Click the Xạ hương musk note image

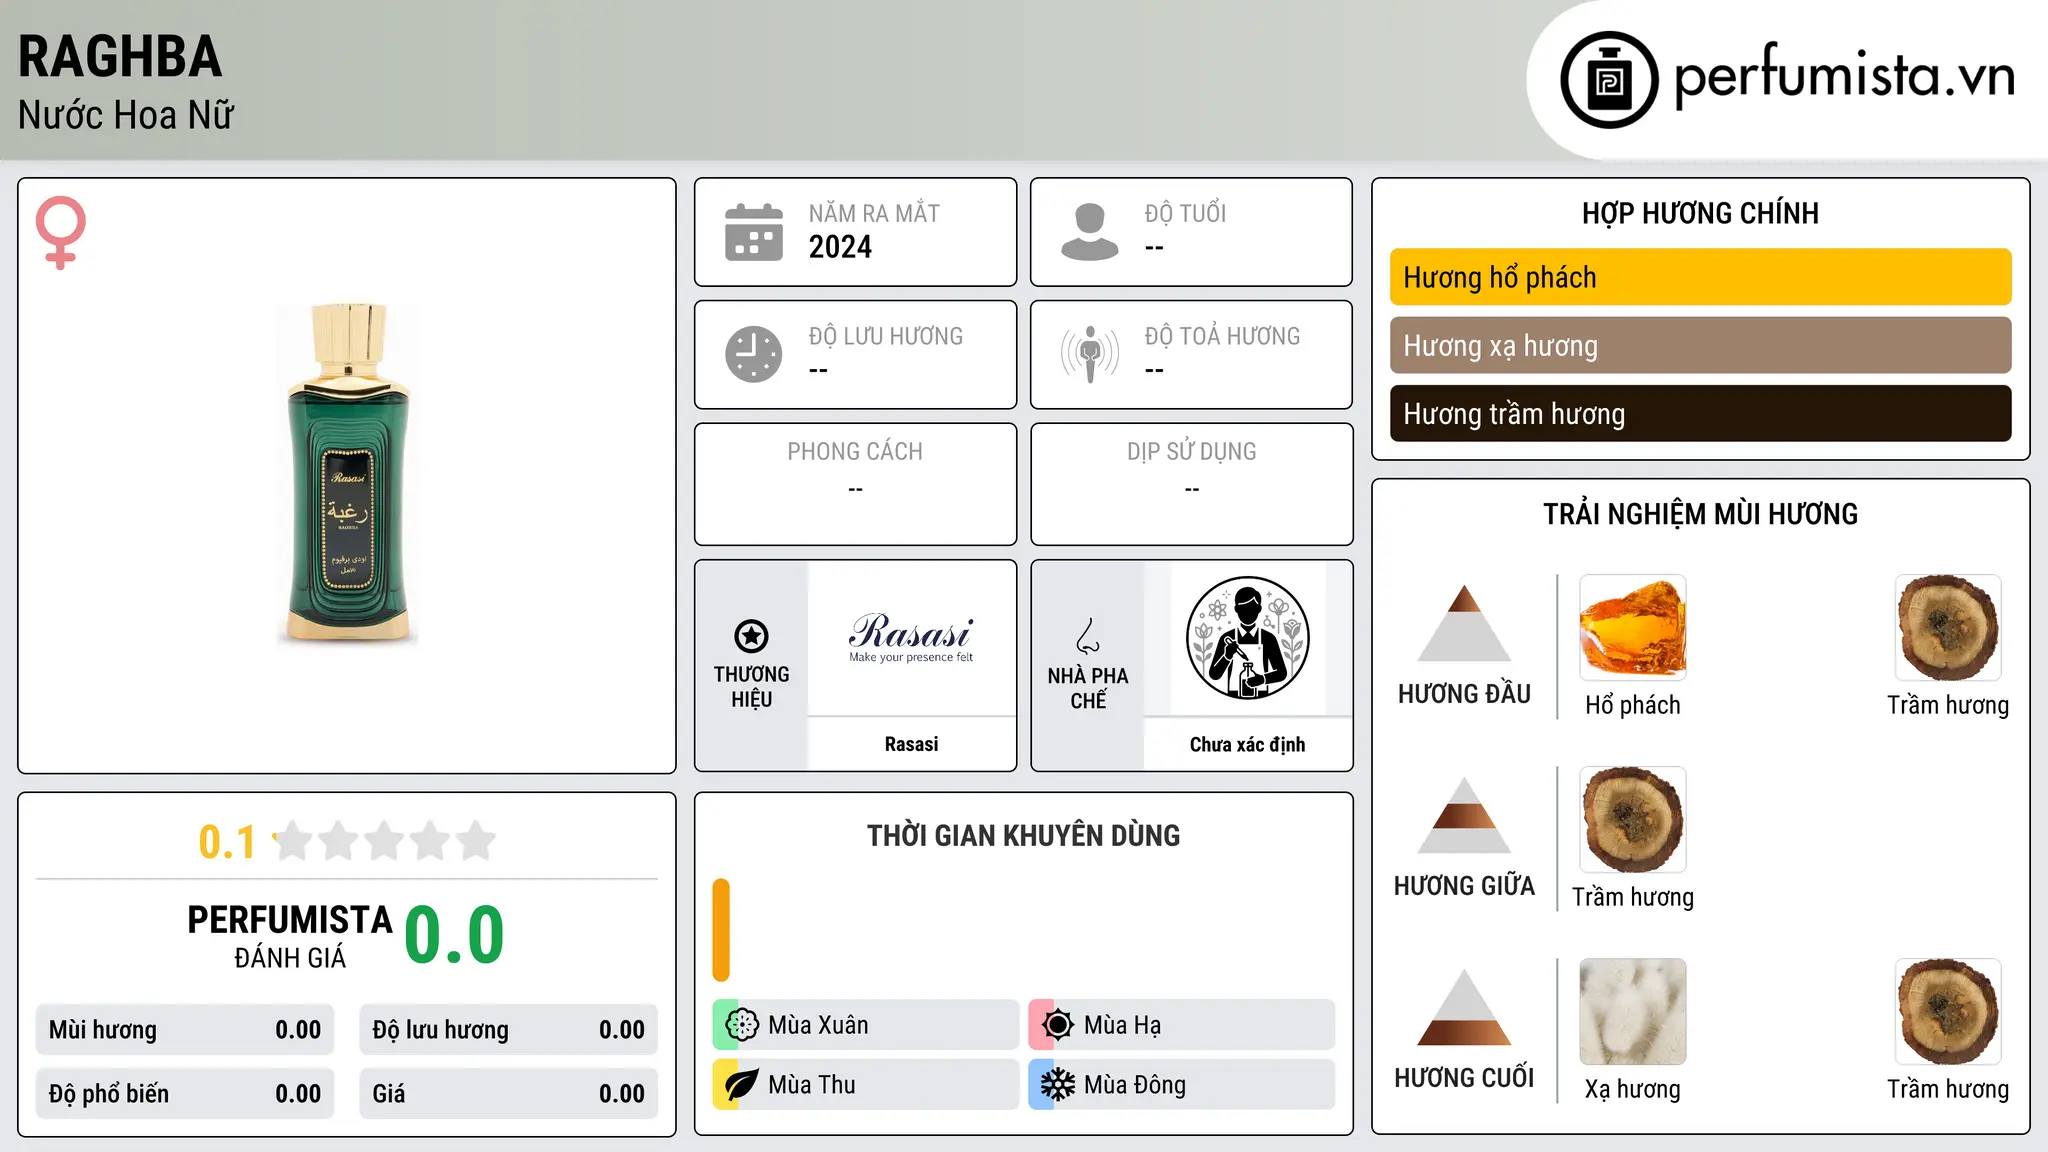[1633, 1012]
